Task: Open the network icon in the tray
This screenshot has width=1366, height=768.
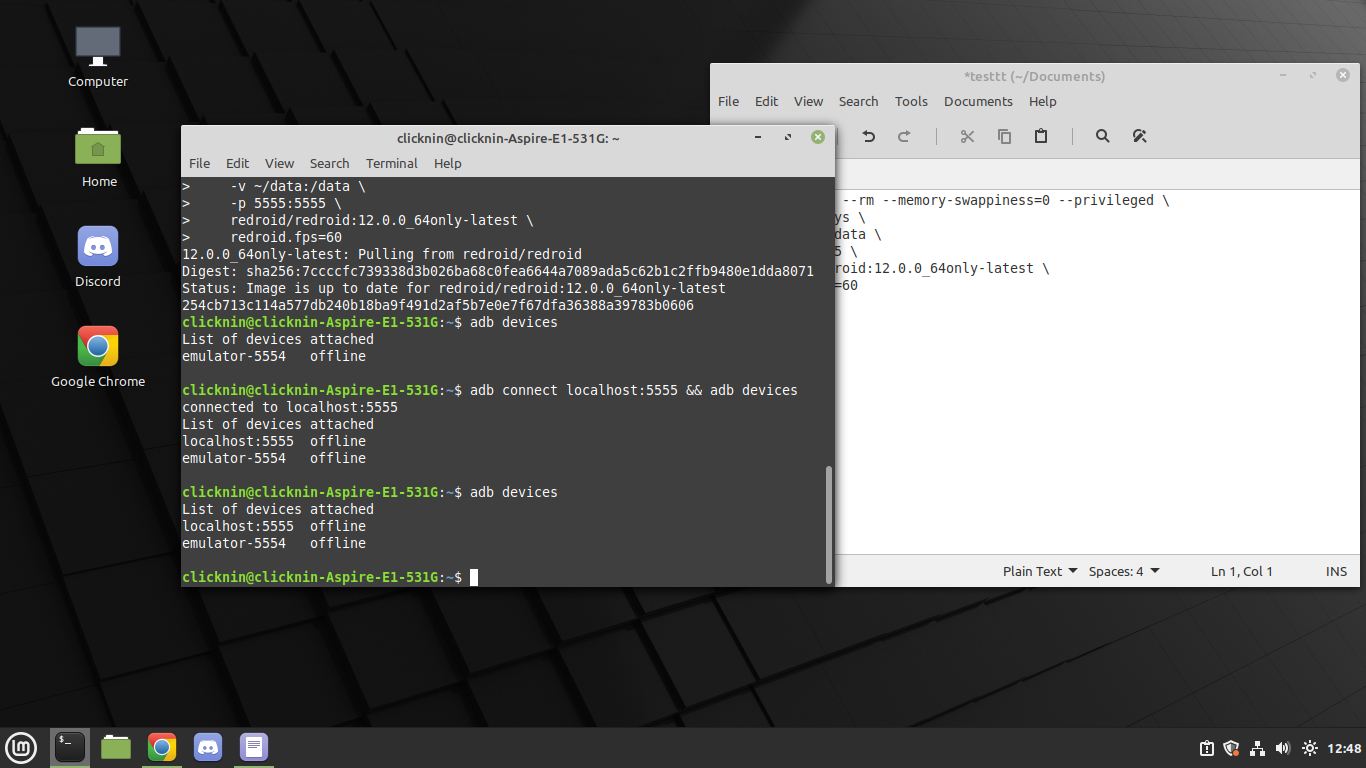Action: coord(1256,748)
